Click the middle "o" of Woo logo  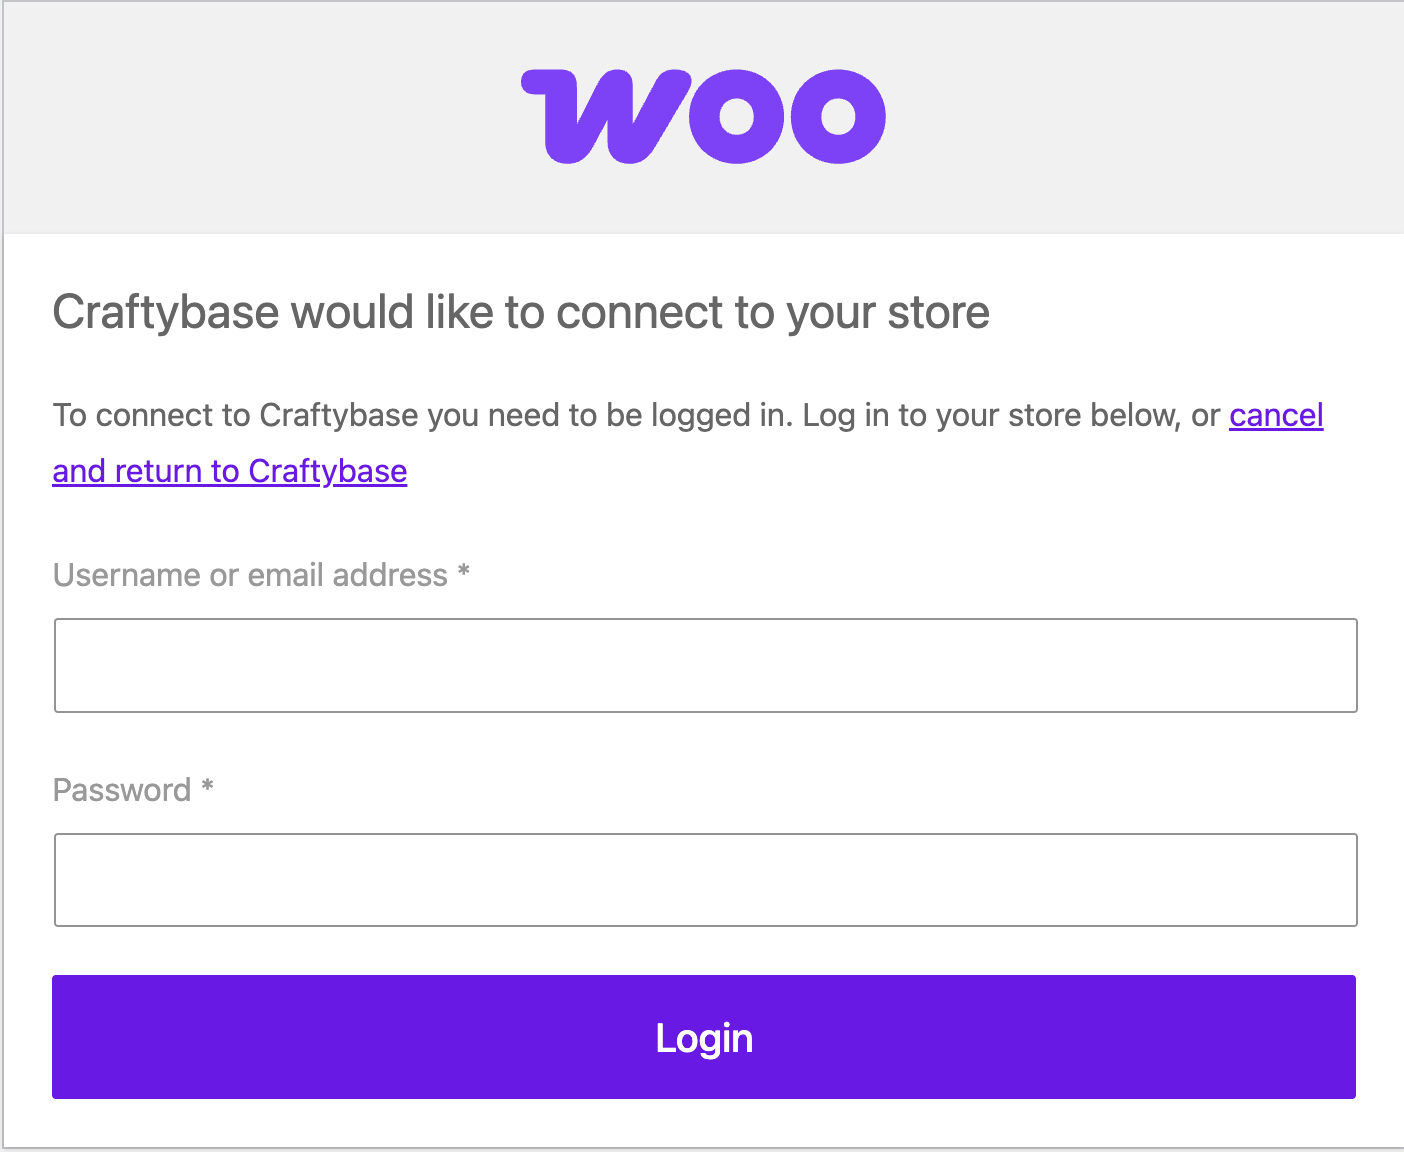coord(737,116)
